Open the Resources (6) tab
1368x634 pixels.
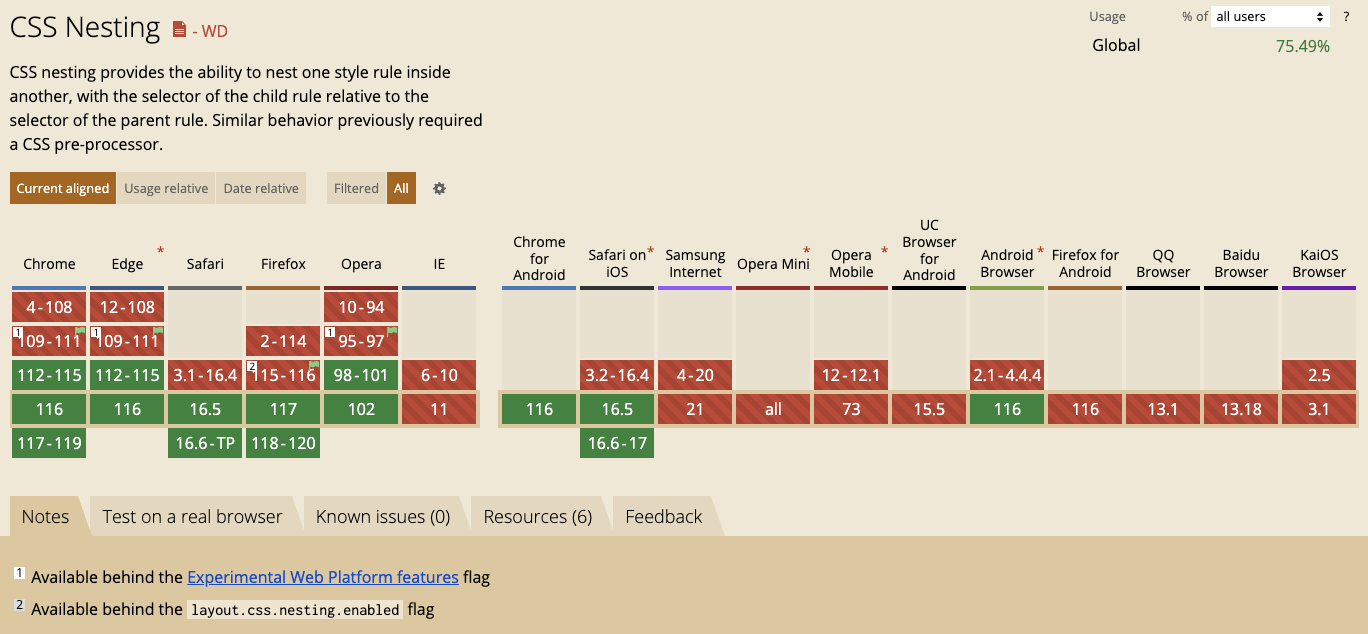tap(538, 516)
